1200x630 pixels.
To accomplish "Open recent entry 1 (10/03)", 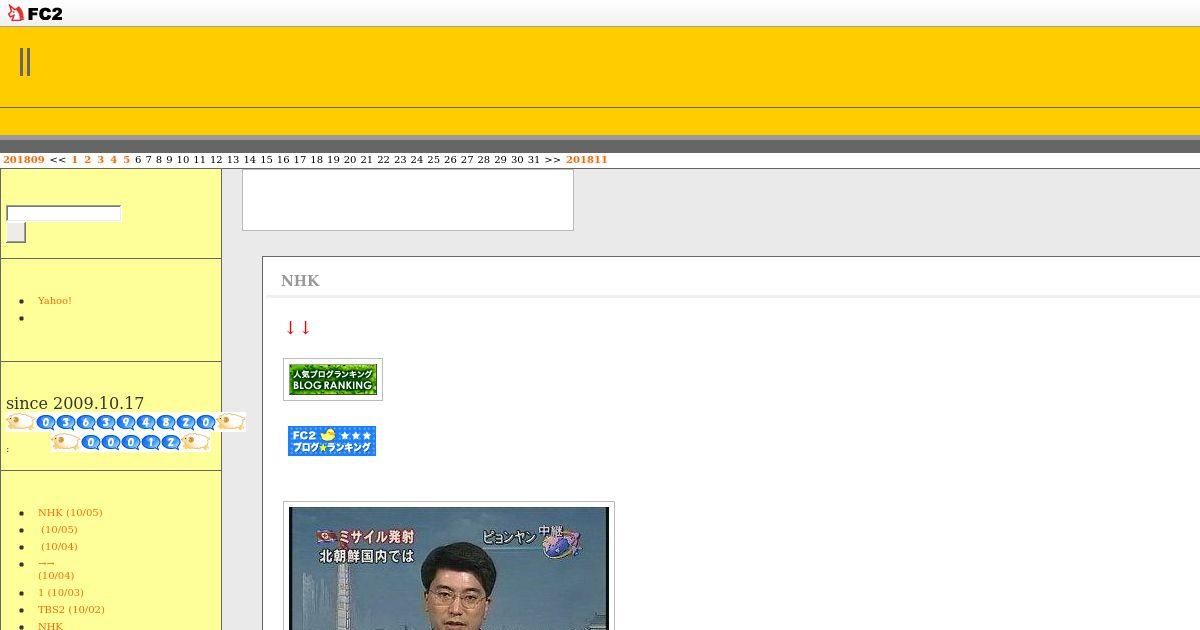I will 61,593.
